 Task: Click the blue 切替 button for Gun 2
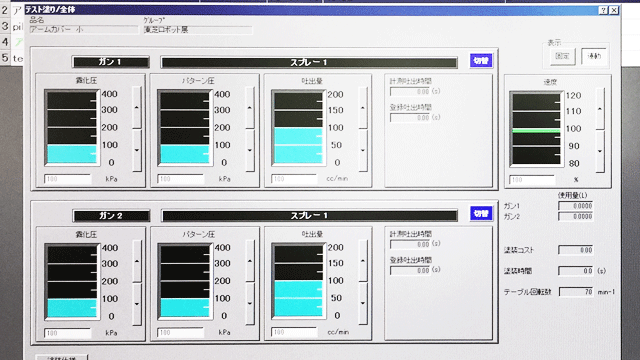click(481, 213)
